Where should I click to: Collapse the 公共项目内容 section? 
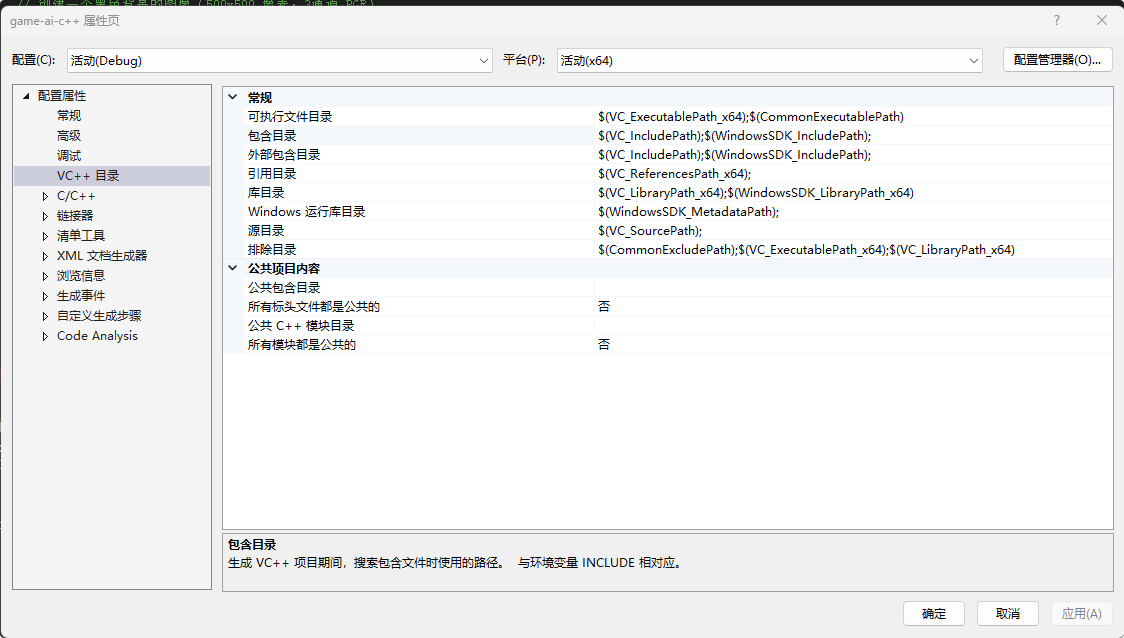233,269
